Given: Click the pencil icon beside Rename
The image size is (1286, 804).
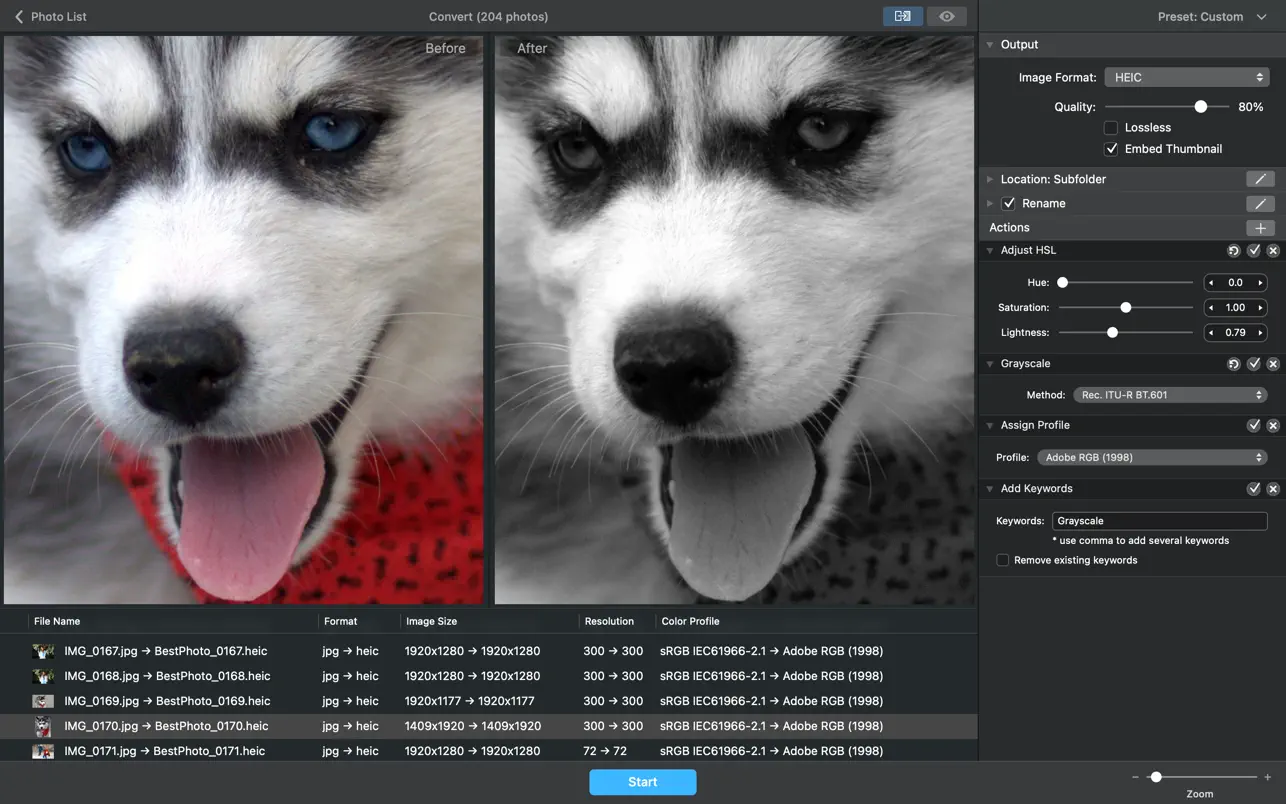Looking at the screenshot, I should tap(1259, 203).
